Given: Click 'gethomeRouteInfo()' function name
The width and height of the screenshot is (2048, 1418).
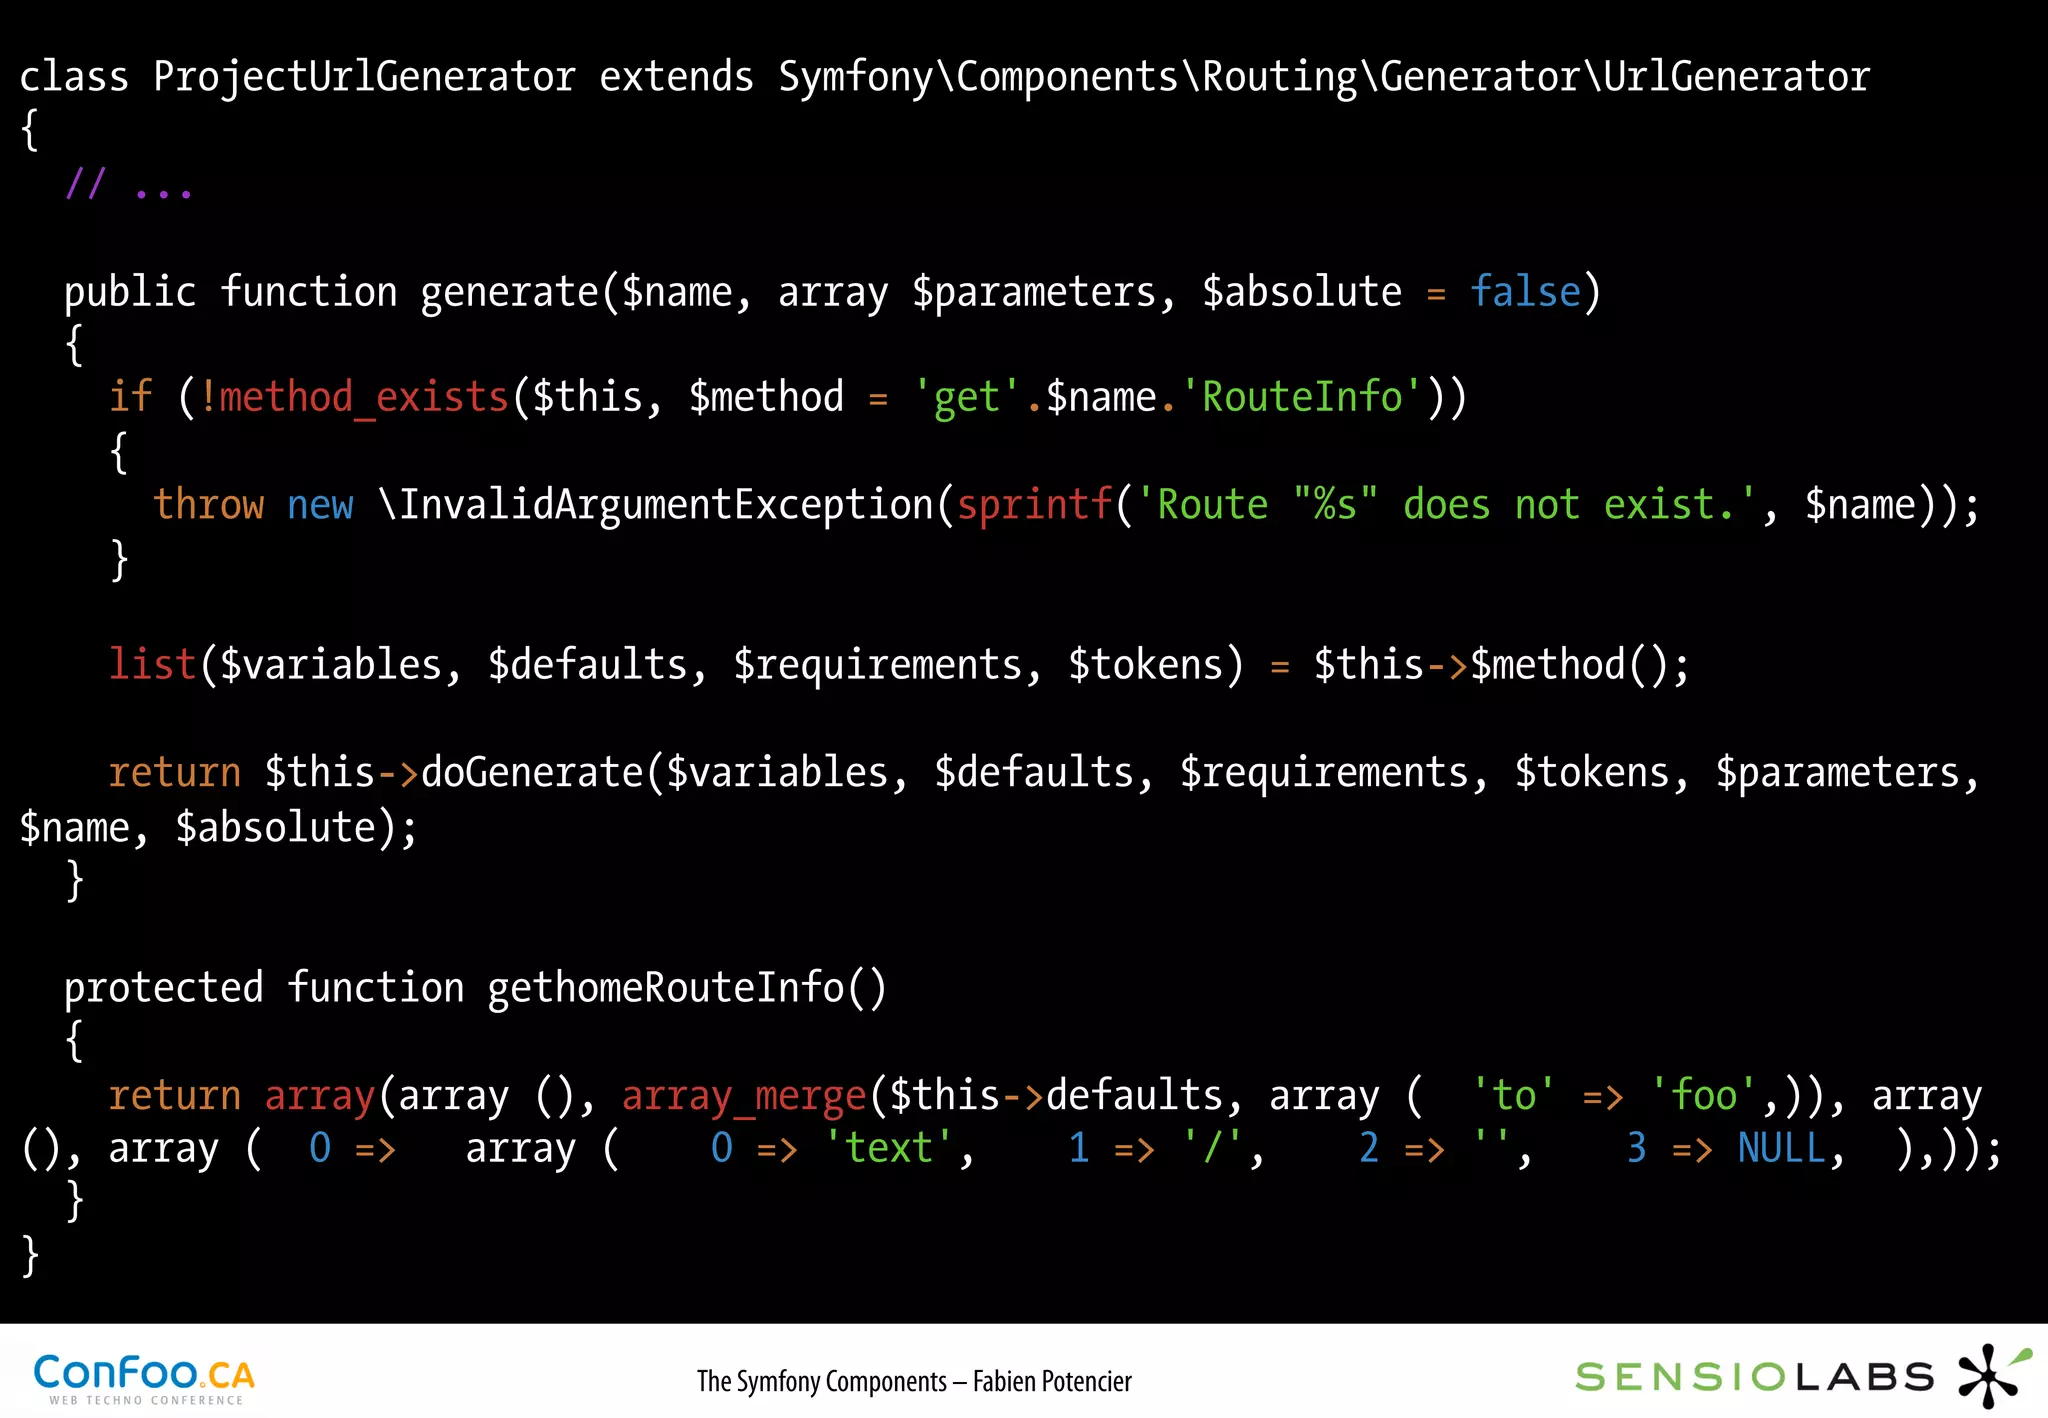Looking at the screenshot, I should (687, 988).
